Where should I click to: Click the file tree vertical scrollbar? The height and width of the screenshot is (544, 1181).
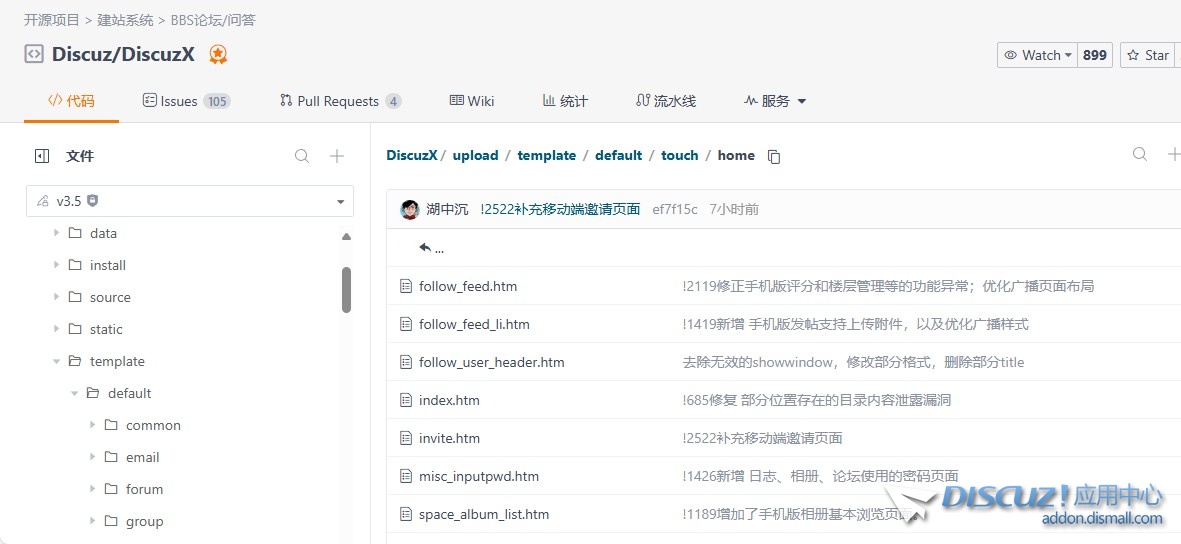pos(346,290)
